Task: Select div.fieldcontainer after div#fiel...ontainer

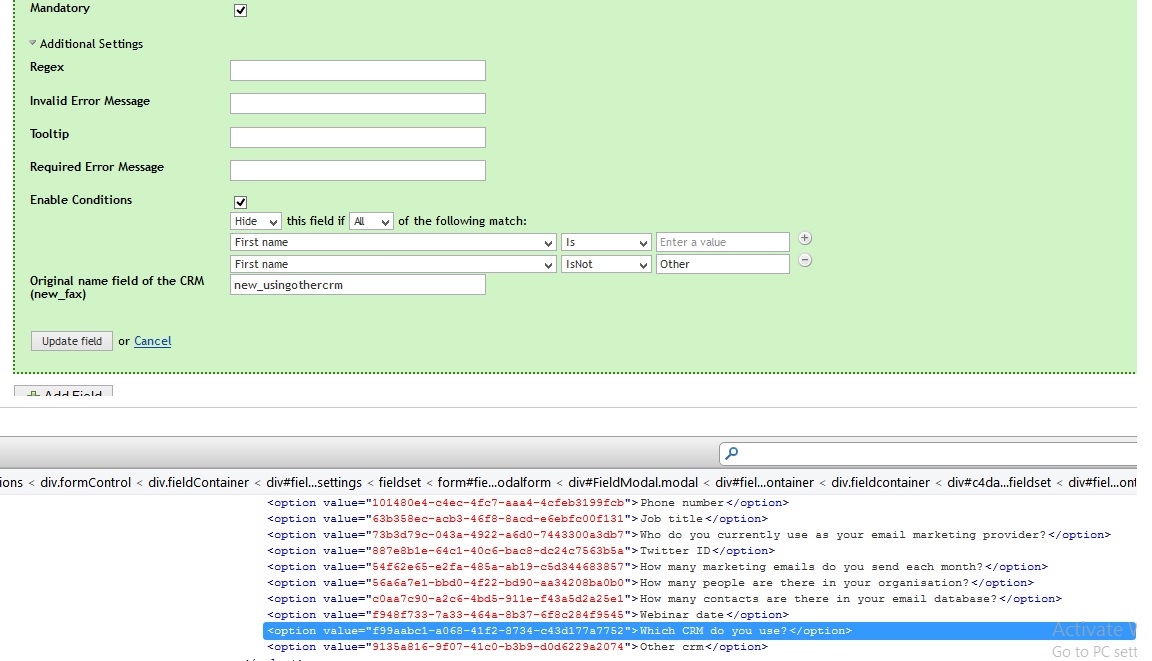Action: [880, 483]
